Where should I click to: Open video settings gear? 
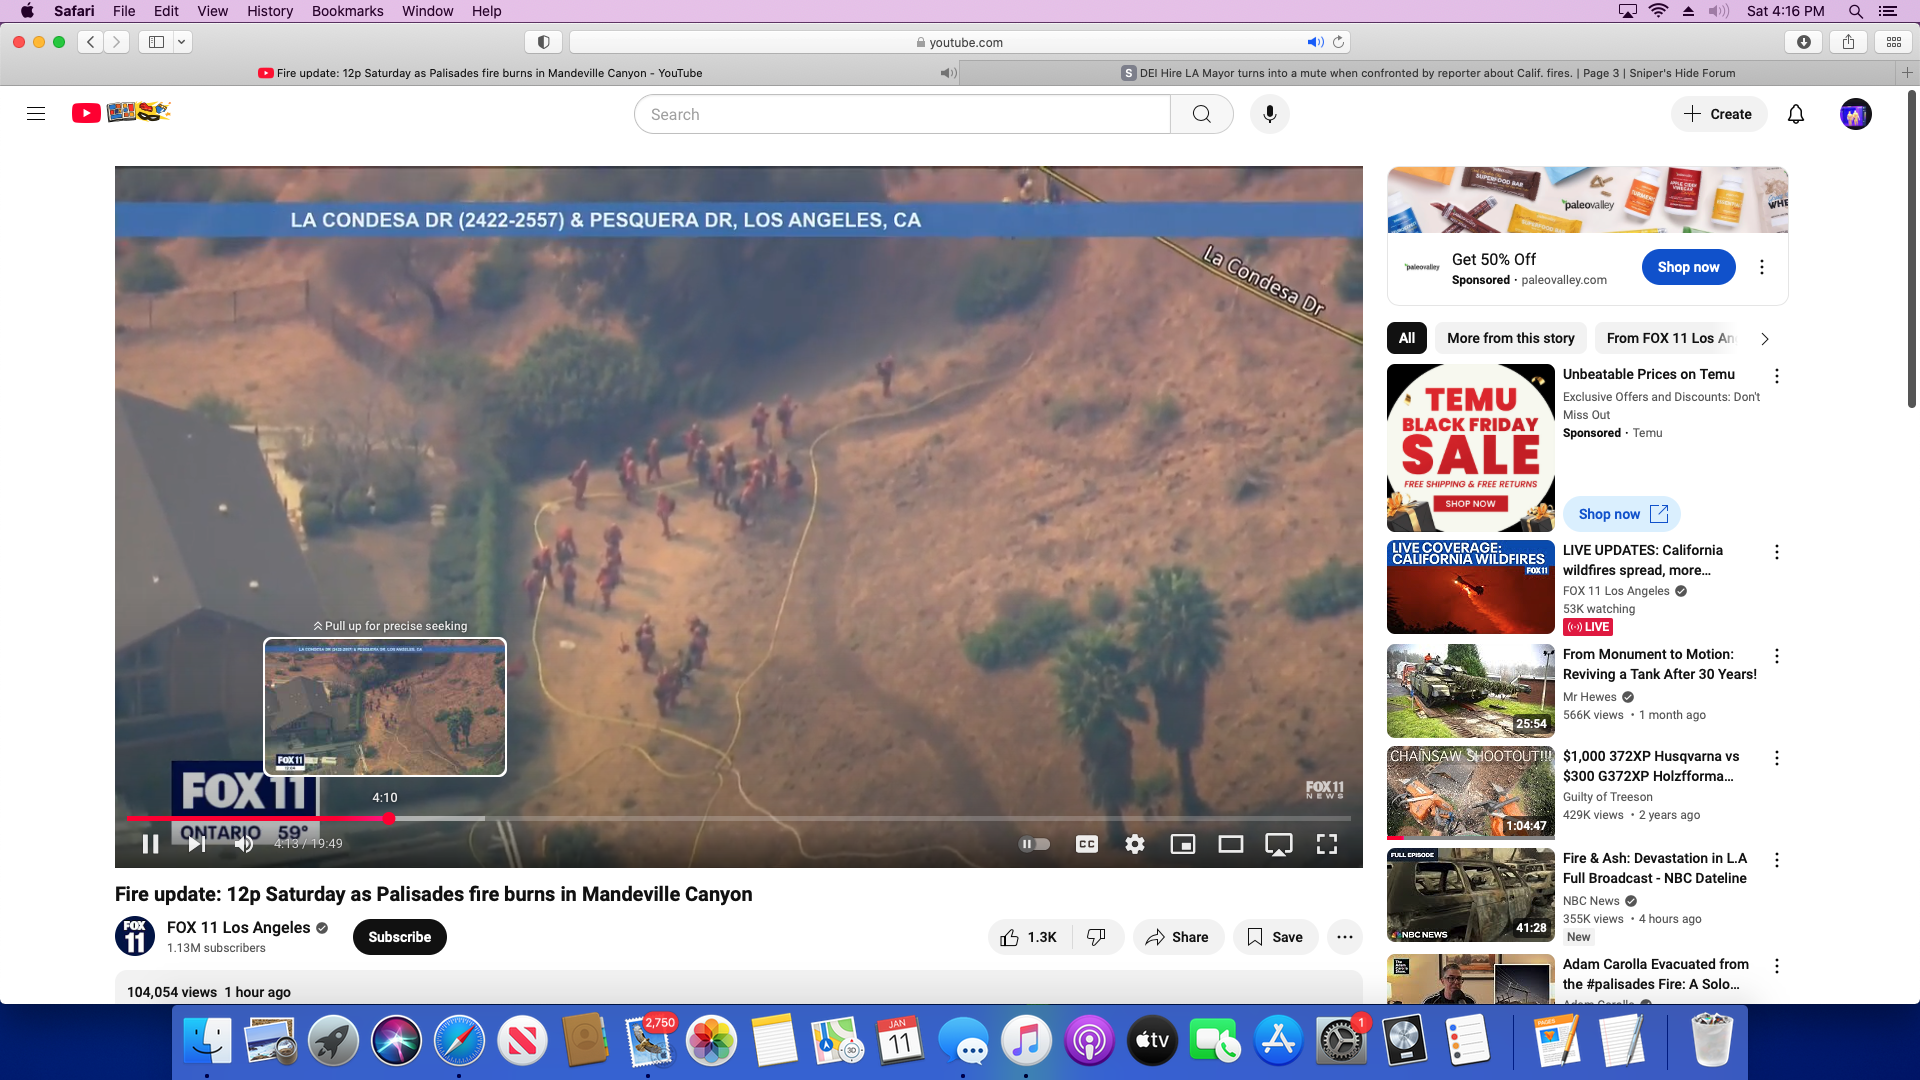click(x=1134, y=844)
